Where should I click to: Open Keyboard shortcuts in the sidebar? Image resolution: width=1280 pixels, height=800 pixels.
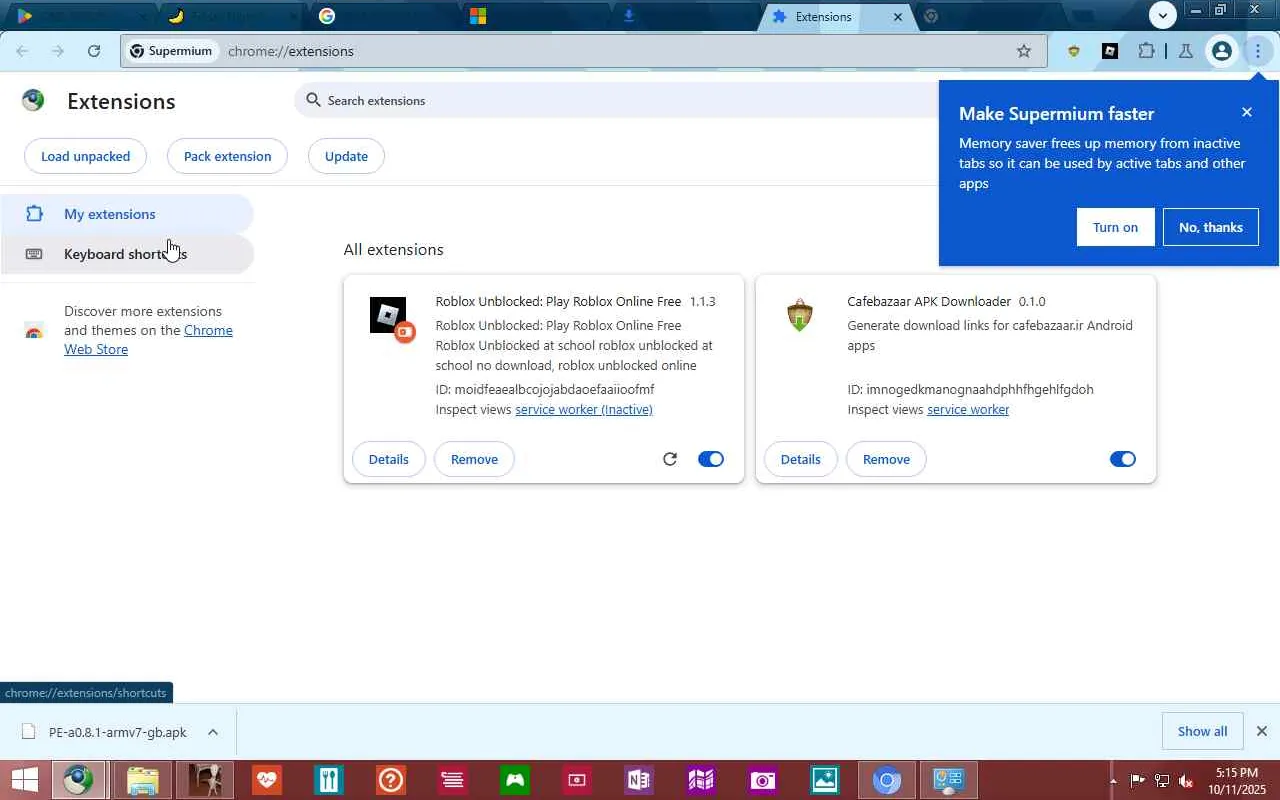127,254
